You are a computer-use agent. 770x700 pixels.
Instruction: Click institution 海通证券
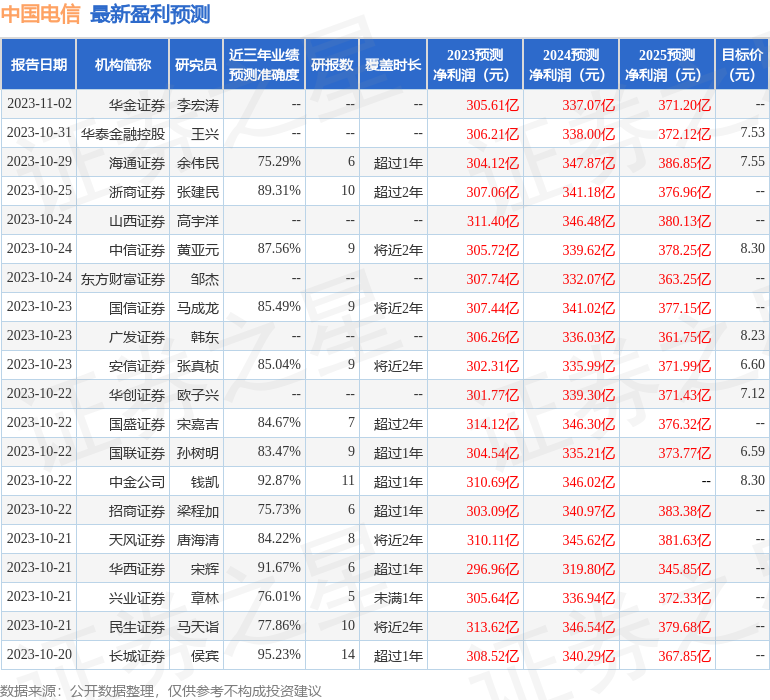click(137, 163)
